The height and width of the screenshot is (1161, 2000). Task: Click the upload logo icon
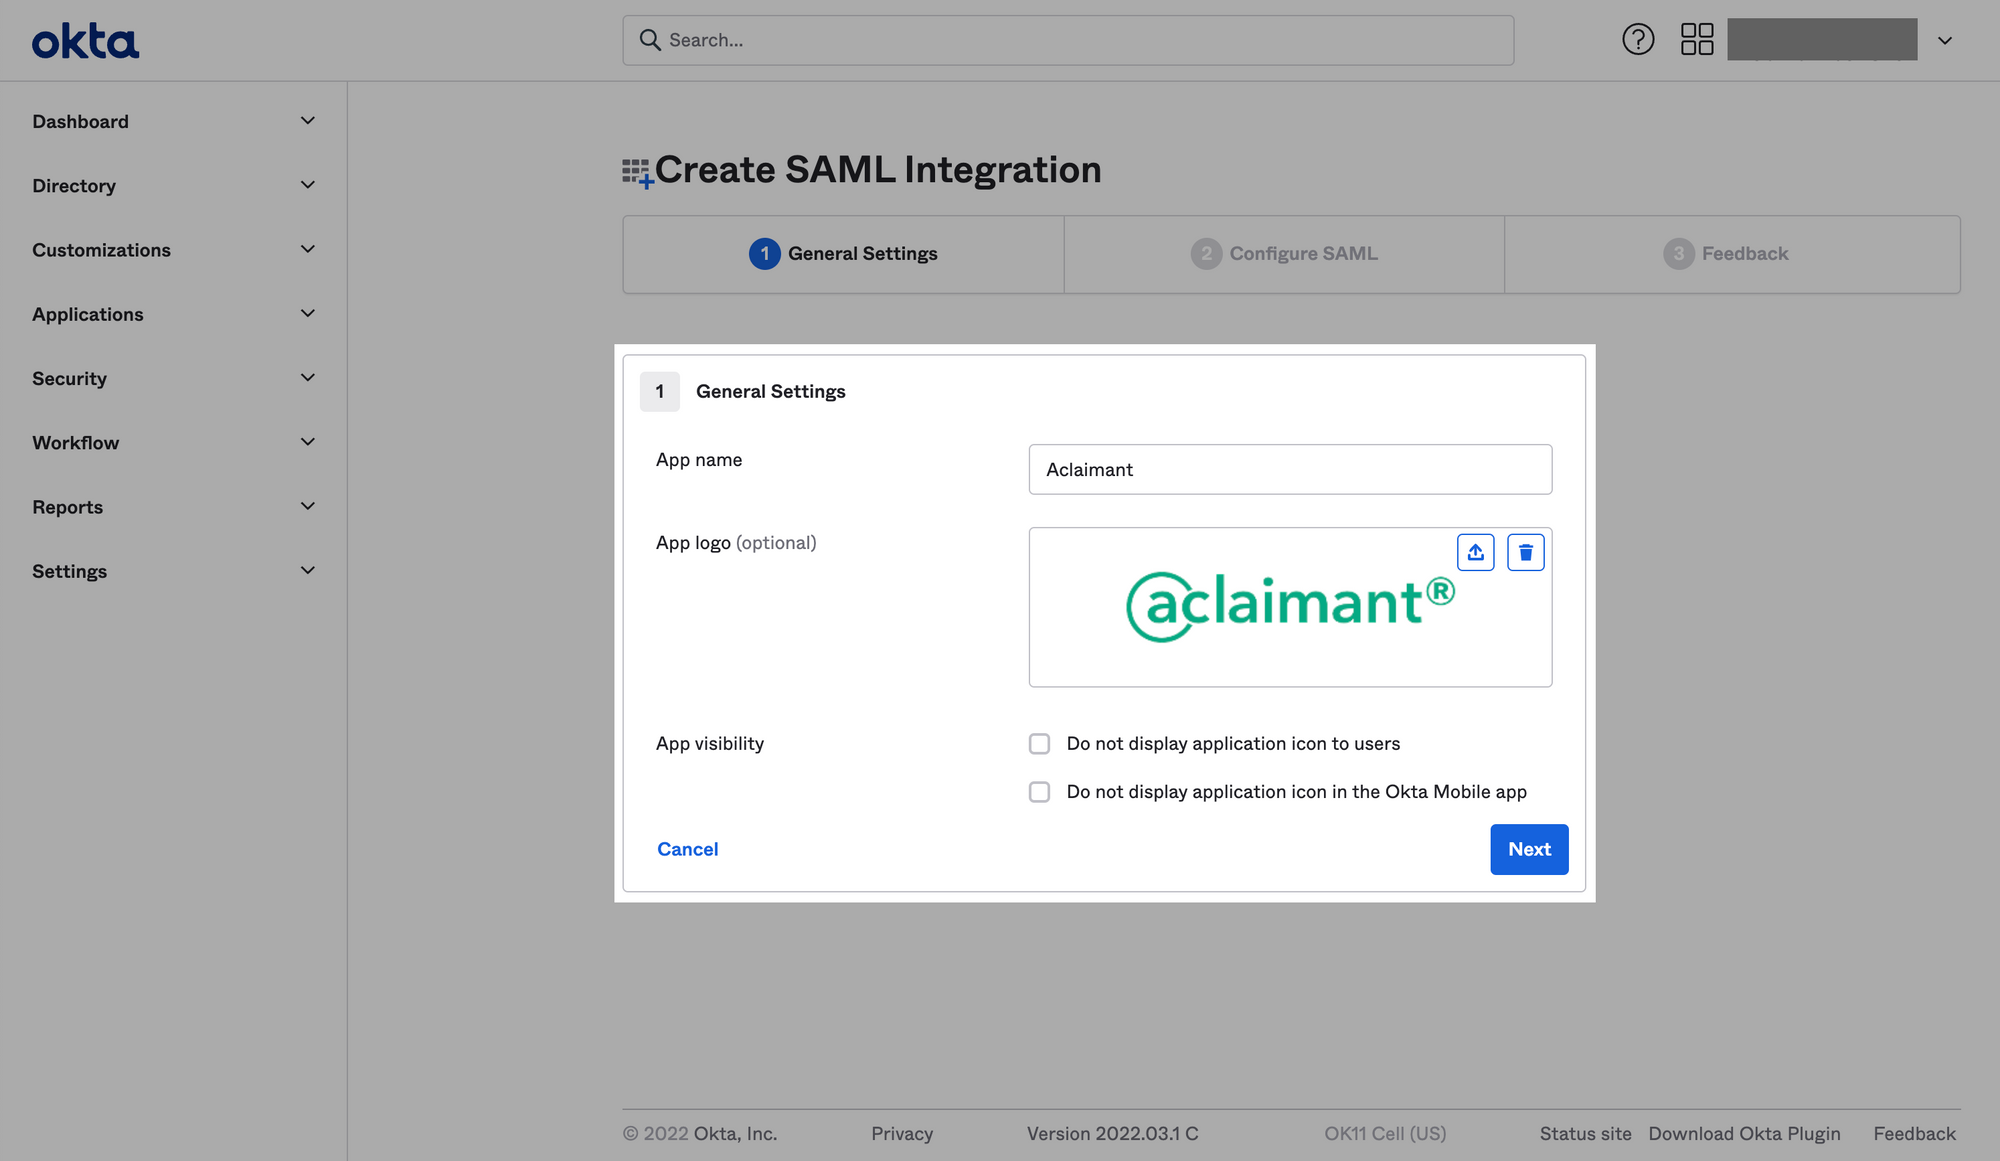click(x=1476, y=552)
